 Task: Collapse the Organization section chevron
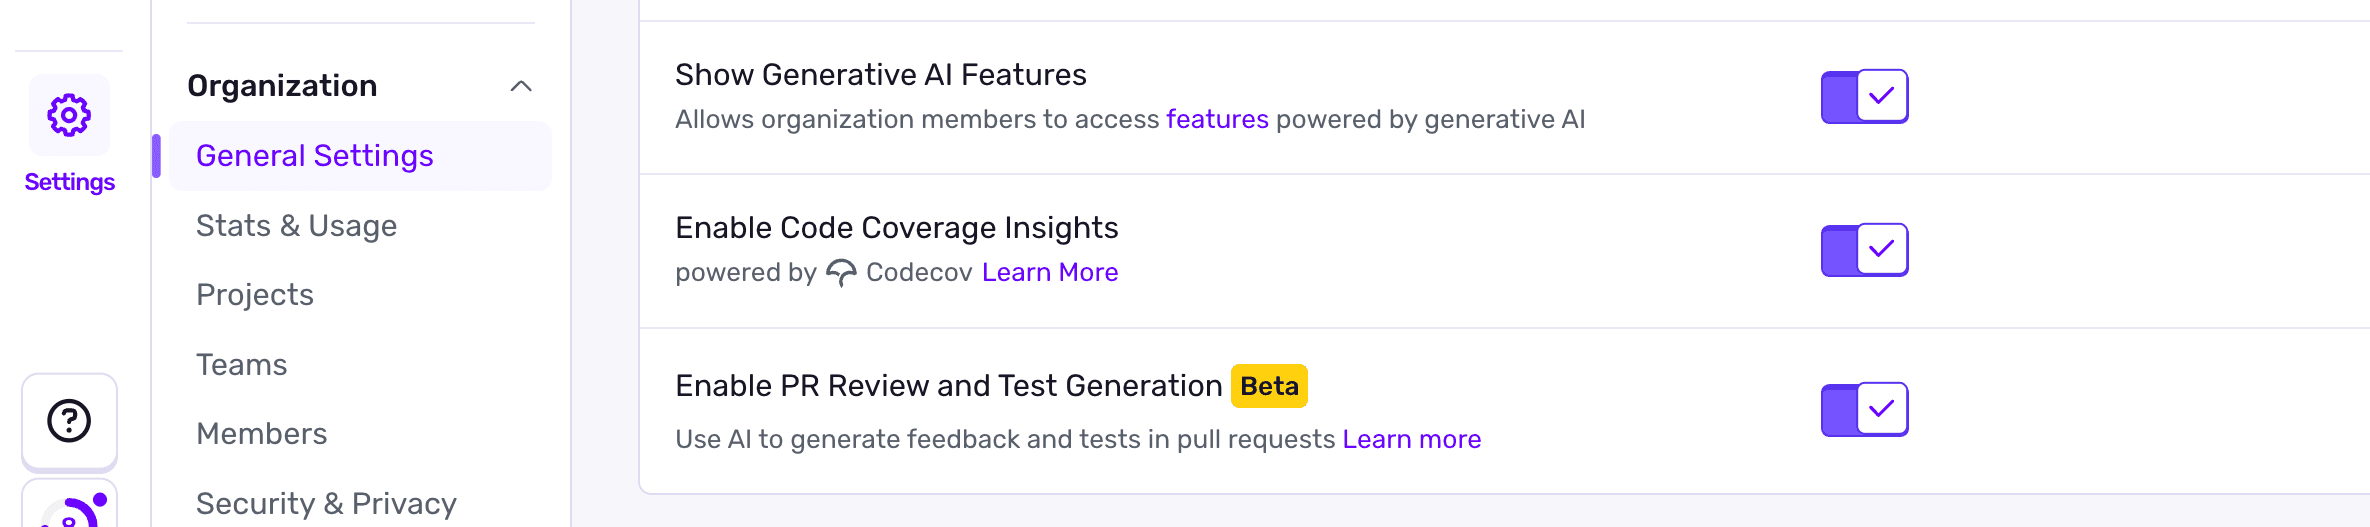pyautogui.click(x=521, y=86)
